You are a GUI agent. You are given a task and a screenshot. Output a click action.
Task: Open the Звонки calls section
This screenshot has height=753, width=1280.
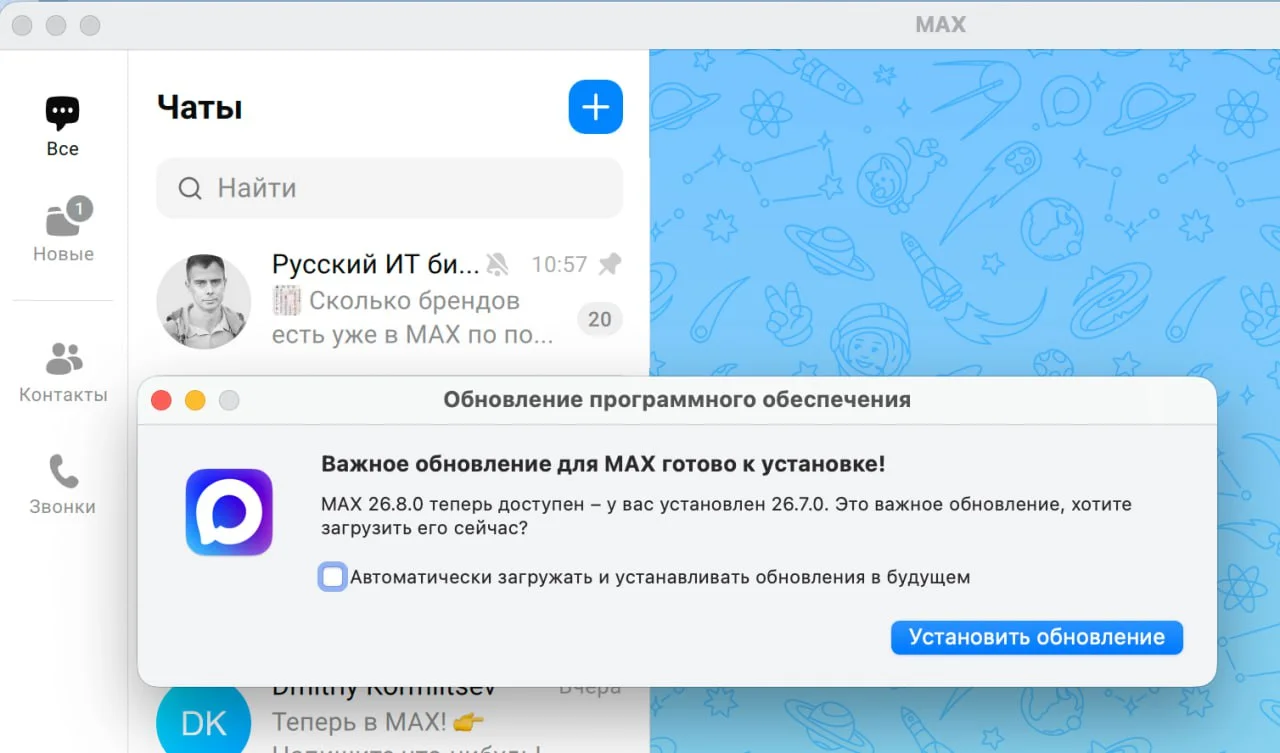(x=62, y=485)
